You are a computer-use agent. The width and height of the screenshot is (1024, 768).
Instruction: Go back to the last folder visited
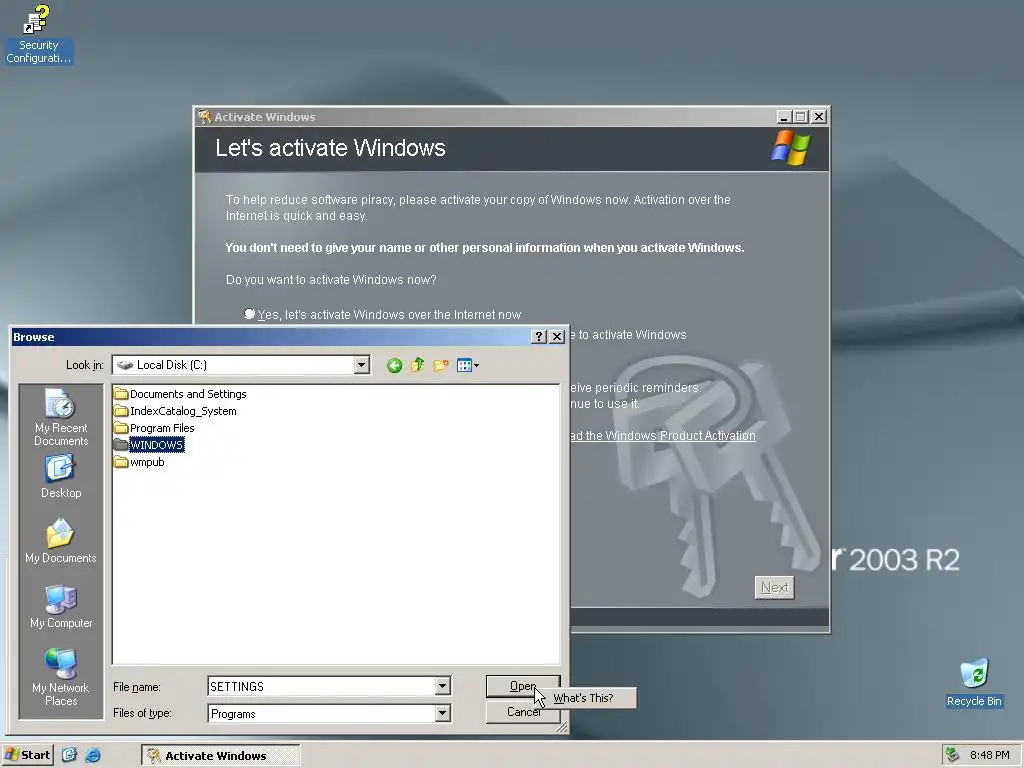pyautogui.click(x=394, y=365)
